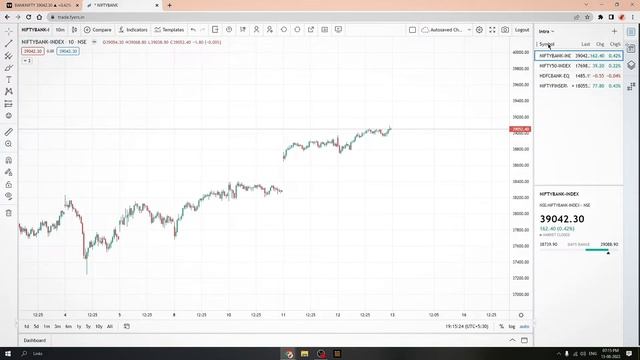Select the brush drawing tool
The width and height of the screenshot is (640, 360).
tap(9, 68)
